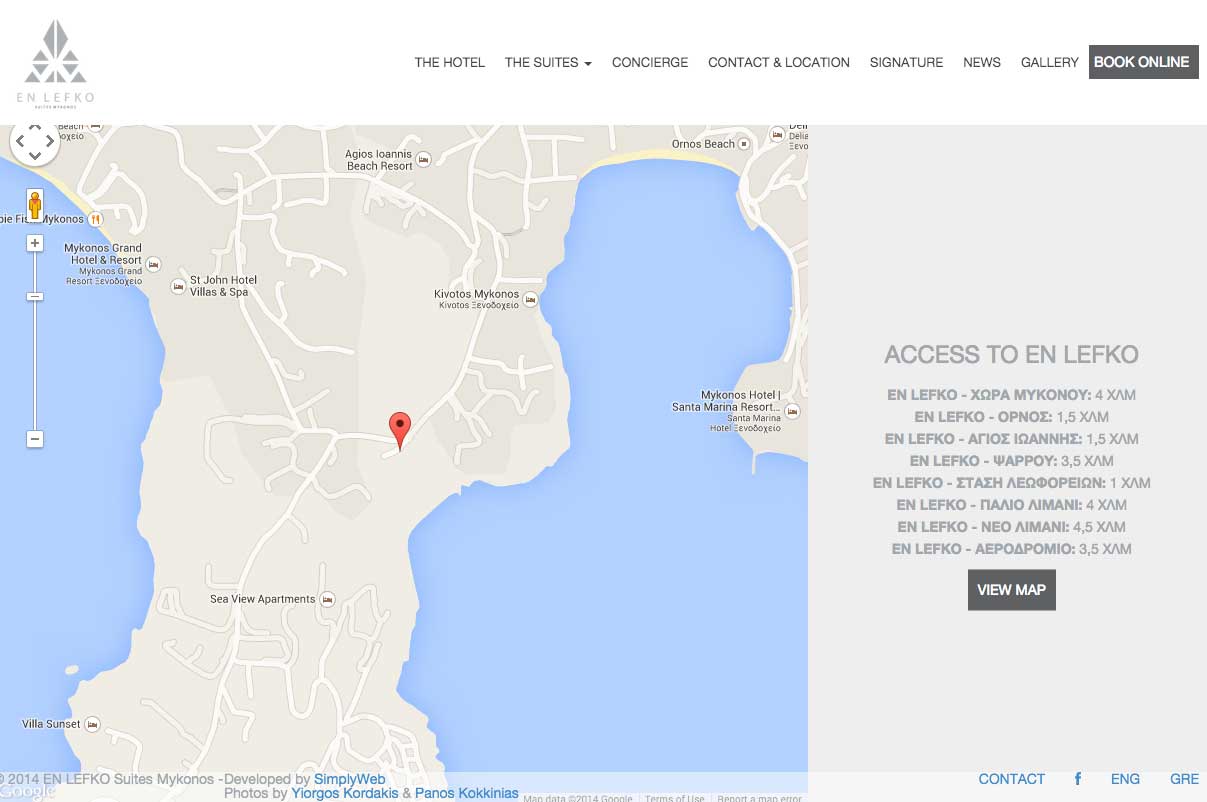Click the St John Hotel bed icon
Viewport: 1207px width, 802px height.
point(179,286)
